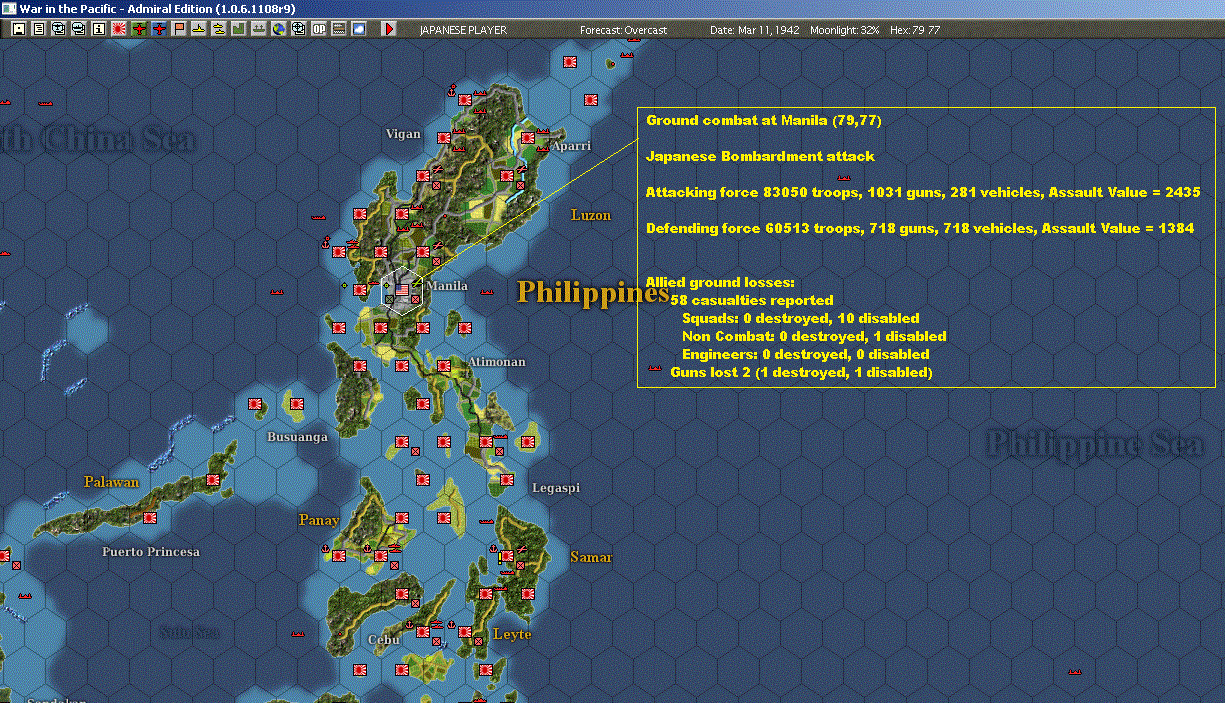The height and width of the screenshot is (703, 1225).
Task: Select the red plane on green icon
Action: point(140,29)
